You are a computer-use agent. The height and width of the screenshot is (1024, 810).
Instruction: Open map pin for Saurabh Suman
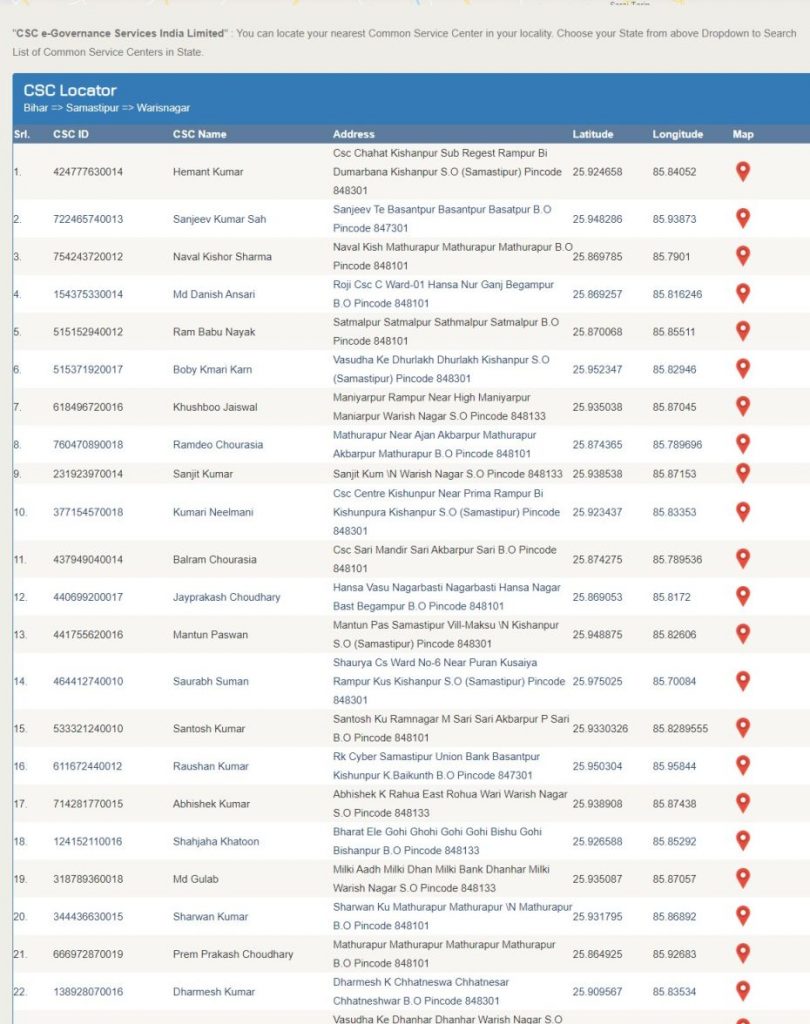coord(743,681)
